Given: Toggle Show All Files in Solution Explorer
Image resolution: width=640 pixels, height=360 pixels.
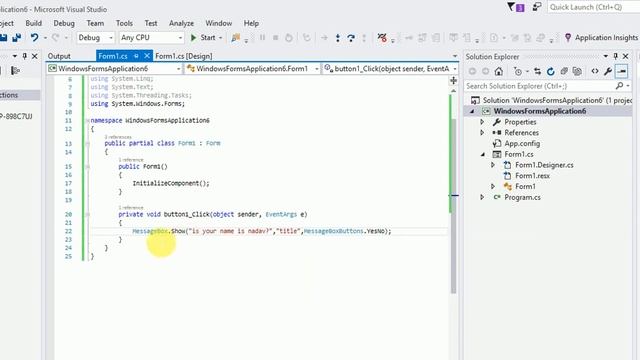Looking at the screenshot, I should point(577,71).
